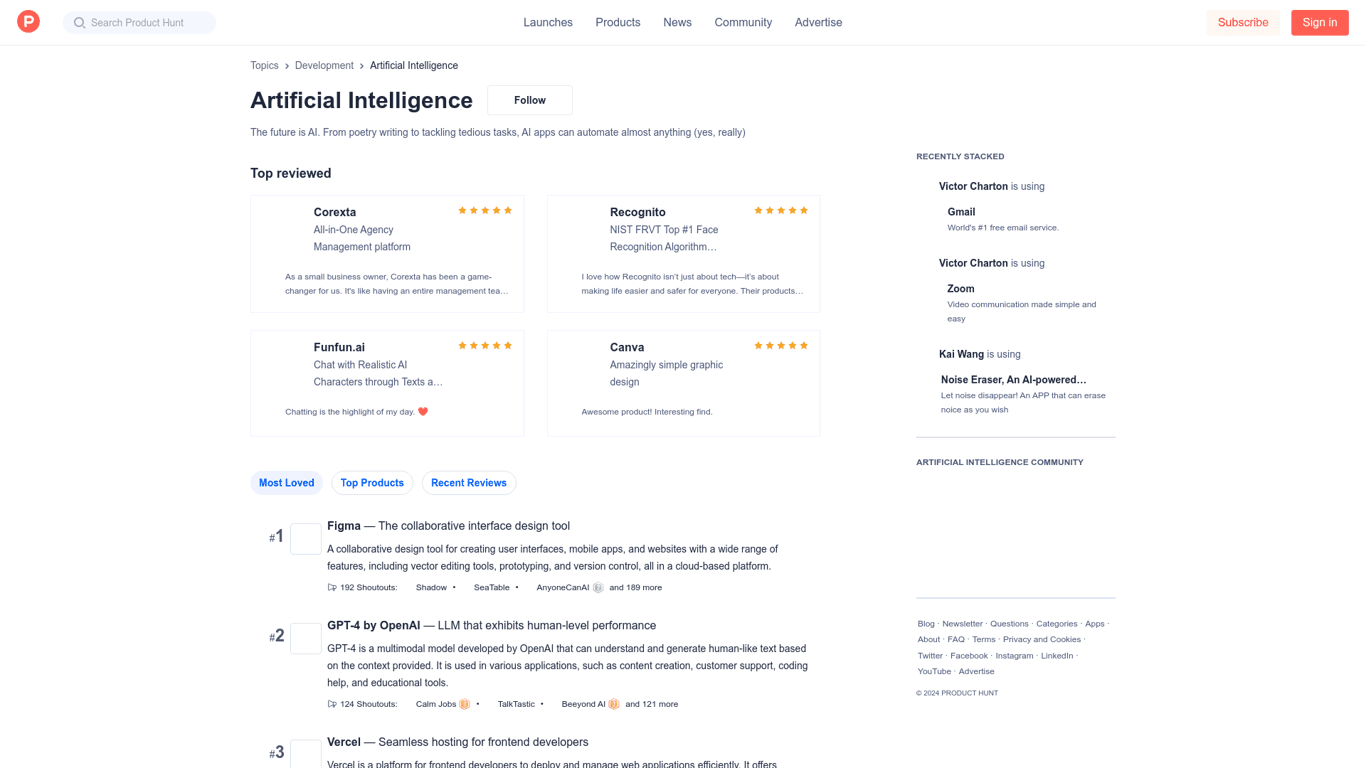The width and height of the screenshot is (1366, 768).
Task: Click the search magnifier icon
Action: tap(78, 22)
